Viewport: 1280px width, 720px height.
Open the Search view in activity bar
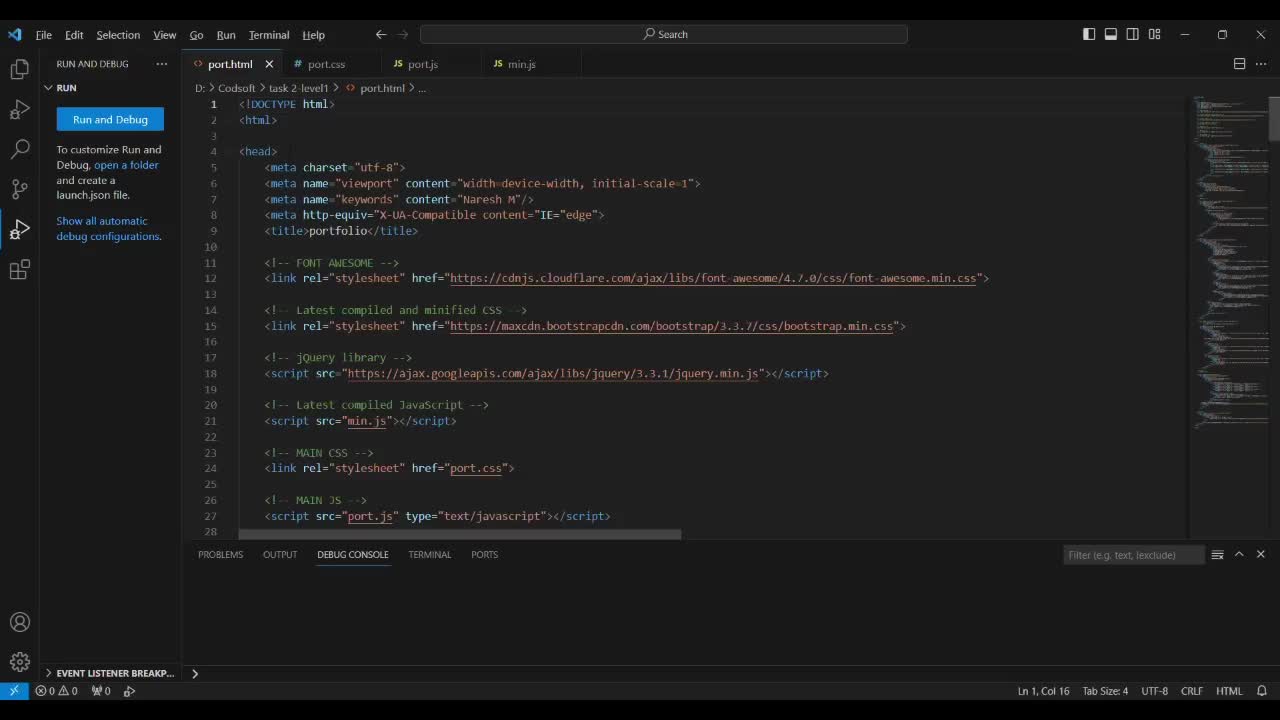pos(19,150)
